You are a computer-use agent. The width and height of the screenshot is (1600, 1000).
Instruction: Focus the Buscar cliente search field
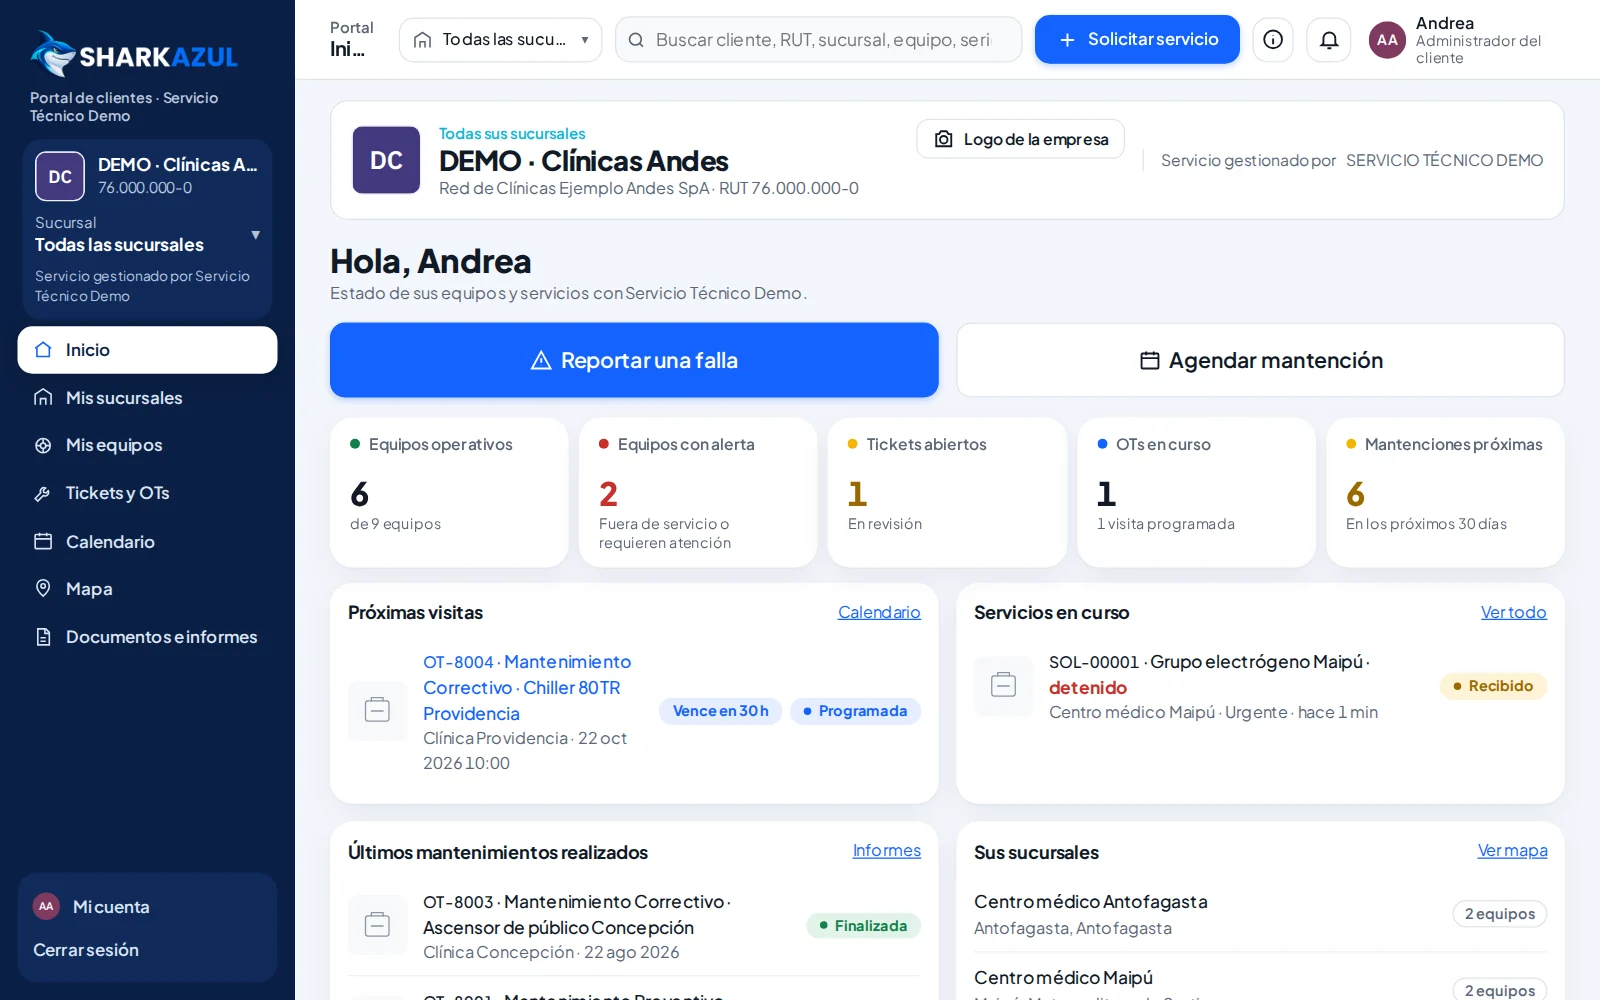tap(818, 40)
